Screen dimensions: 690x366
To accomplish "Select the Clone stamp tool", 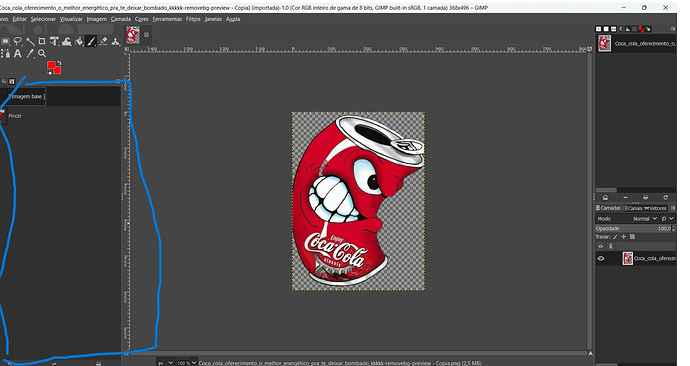I will tap(115, 41).
